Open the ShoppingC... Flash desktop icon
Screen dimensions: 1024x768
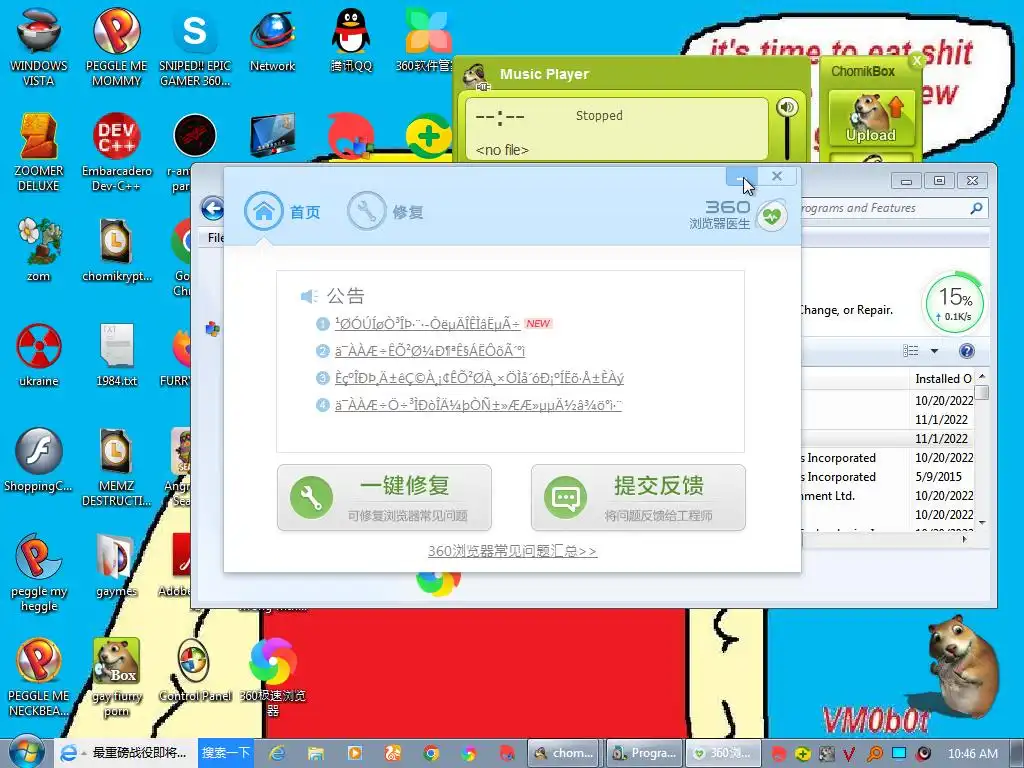click(39, 460)
